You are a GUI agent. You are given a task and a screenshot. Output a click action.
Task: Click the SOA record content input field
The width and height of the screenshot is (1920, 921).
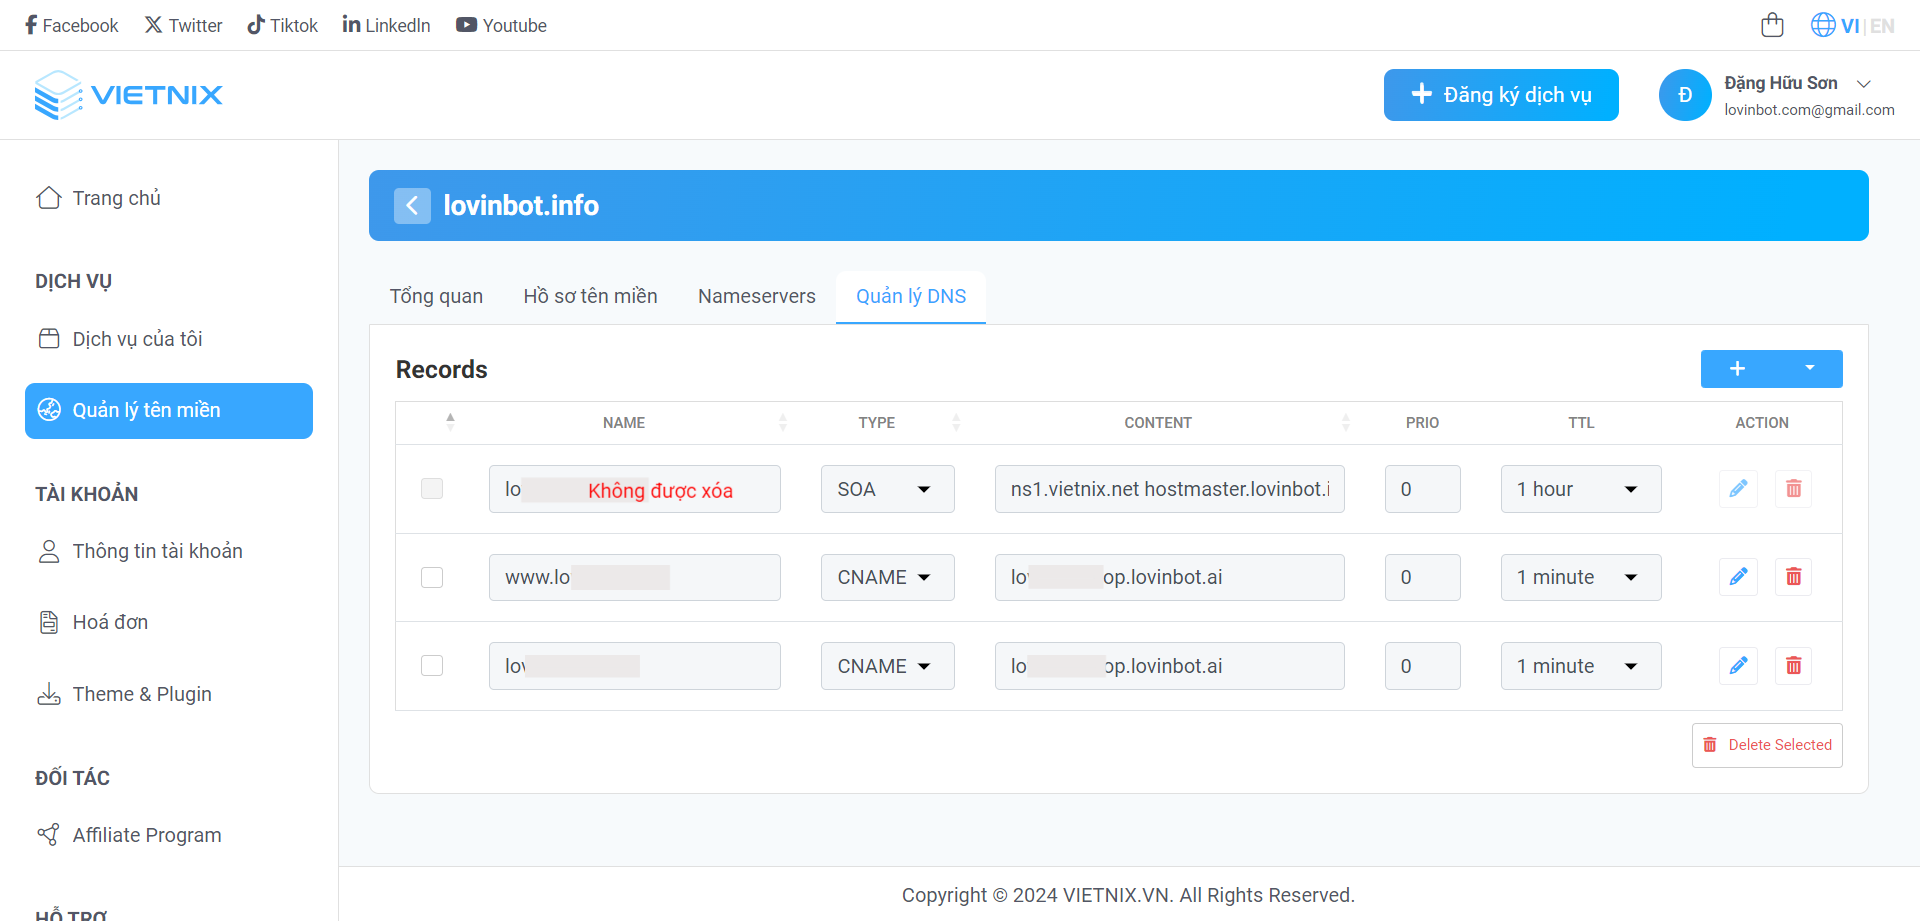click(x=1169, y=489)
